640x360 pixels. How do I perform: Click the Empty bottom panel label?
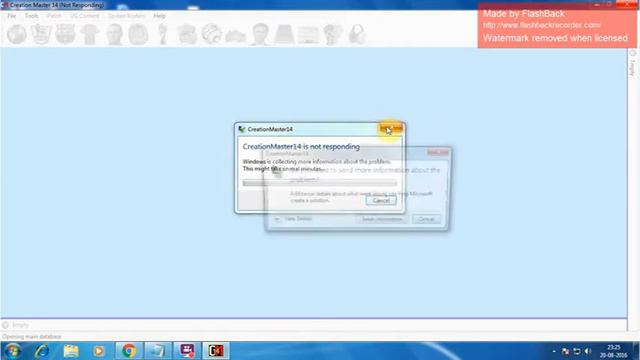tap(20, 325)
